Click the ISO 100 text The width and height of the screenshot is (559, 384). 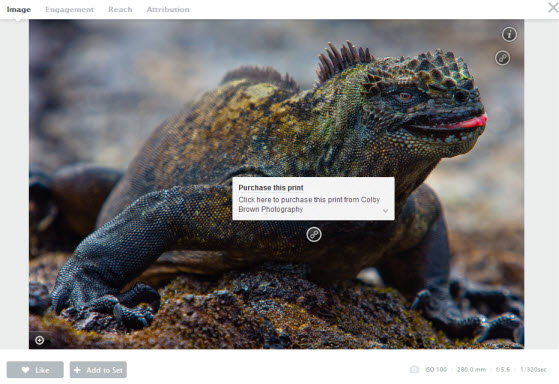coord(436,369)
